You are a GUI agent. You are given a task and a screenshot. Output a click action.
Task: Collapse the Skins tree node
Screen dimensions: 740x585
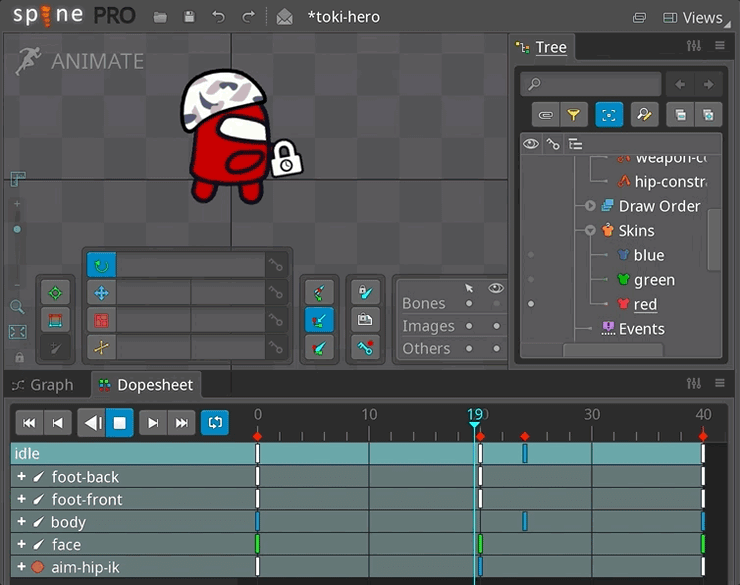click(590, 230)
